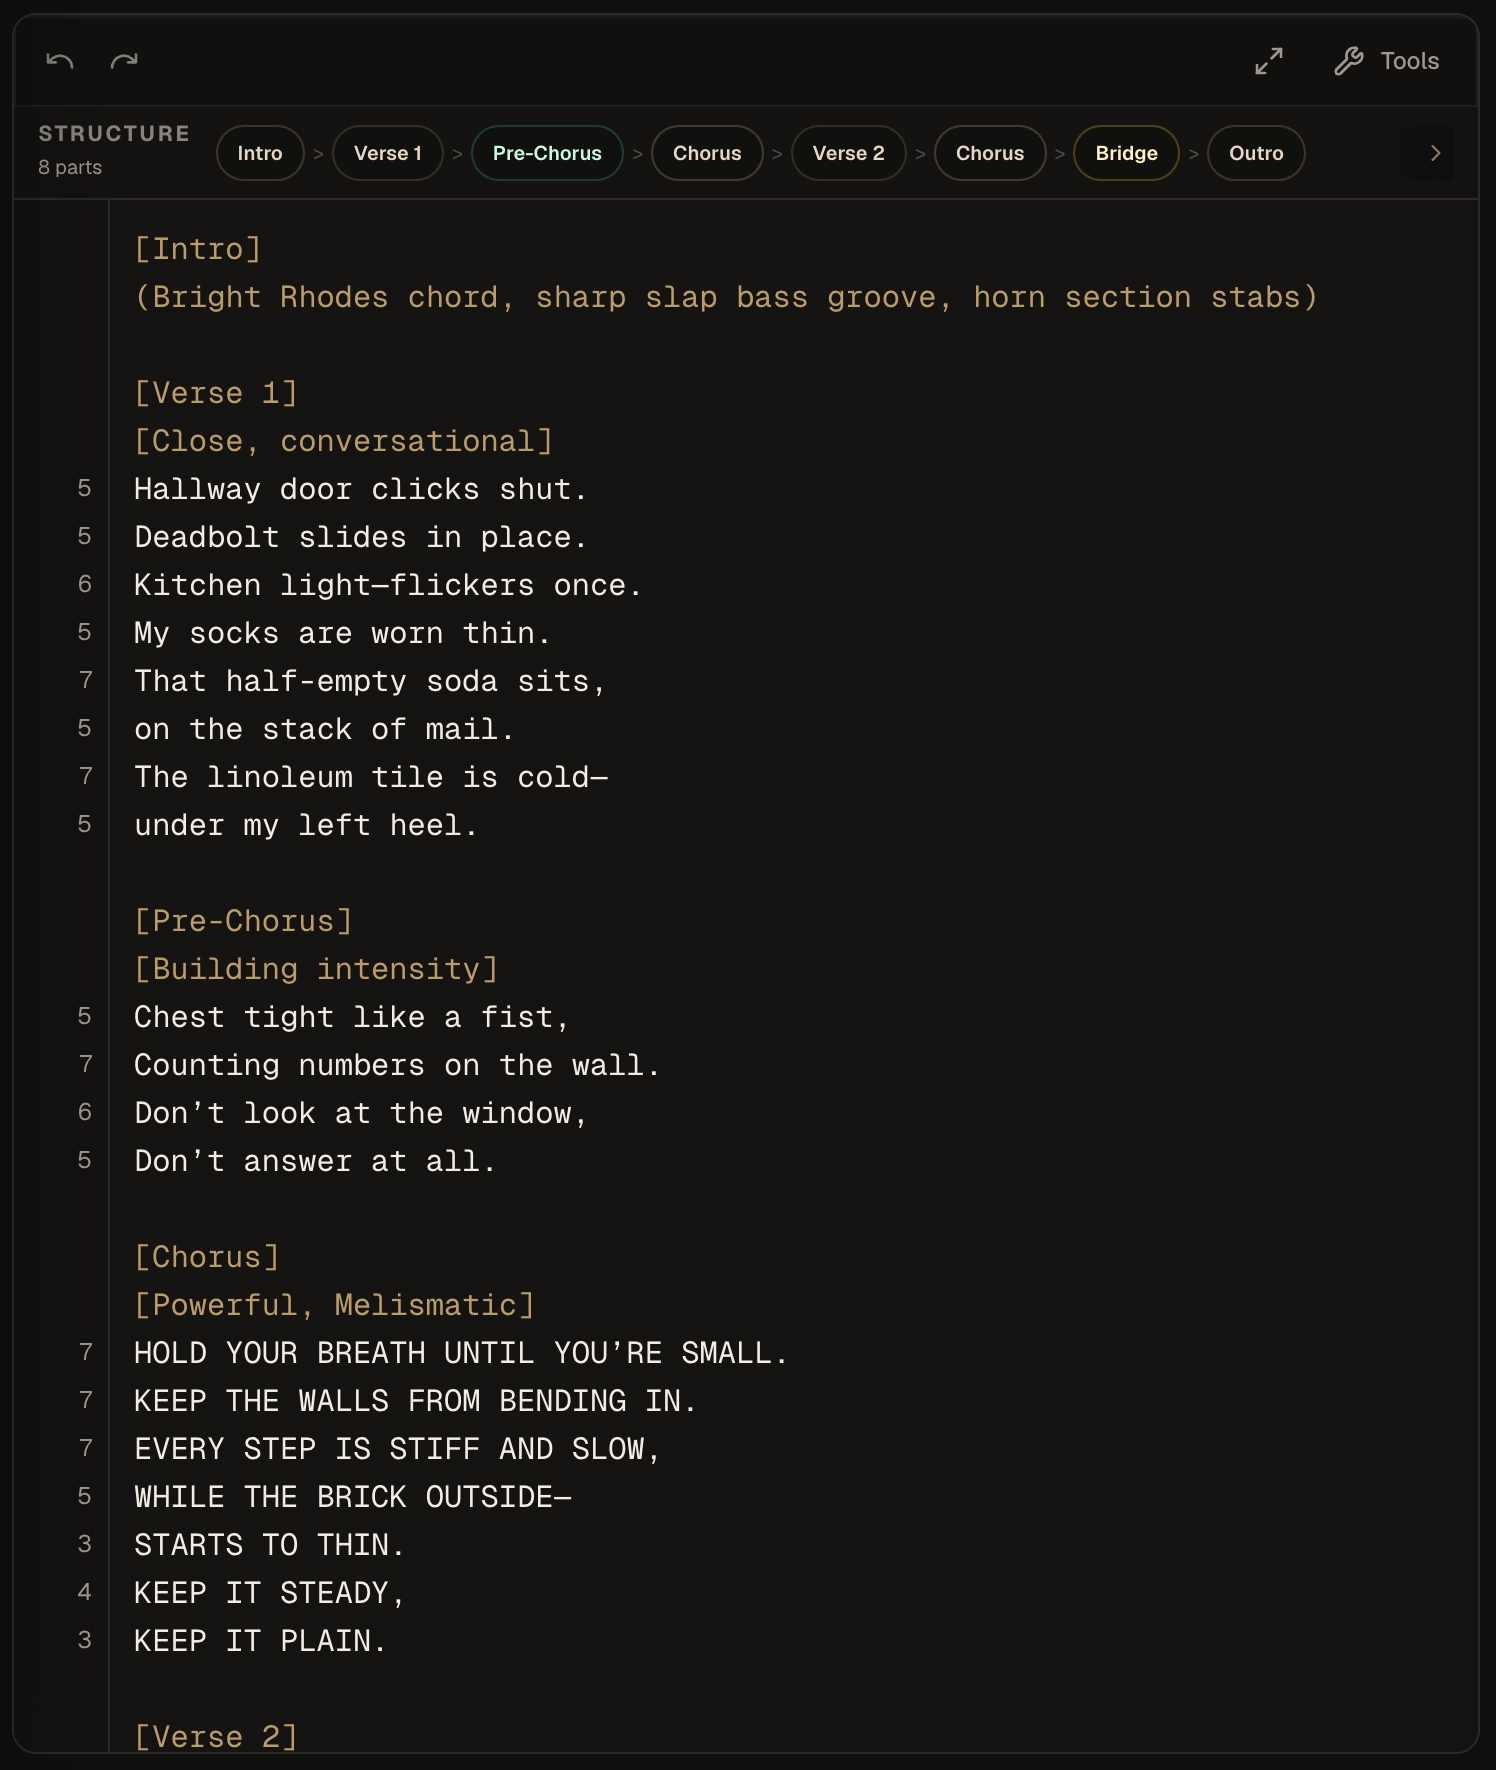Click the redo arrow icon
1496x1770 pixels.
[124, 61]
